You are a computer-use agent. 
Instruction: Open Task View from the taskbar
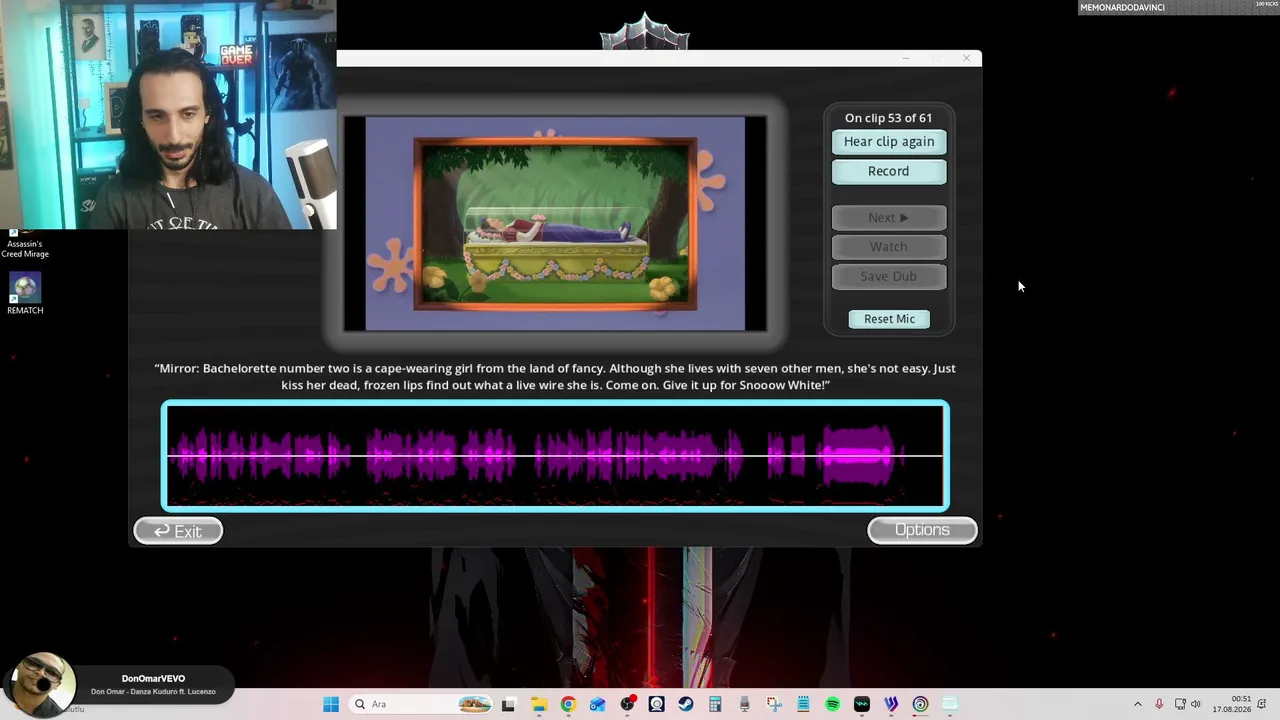(x=509, y=704)
